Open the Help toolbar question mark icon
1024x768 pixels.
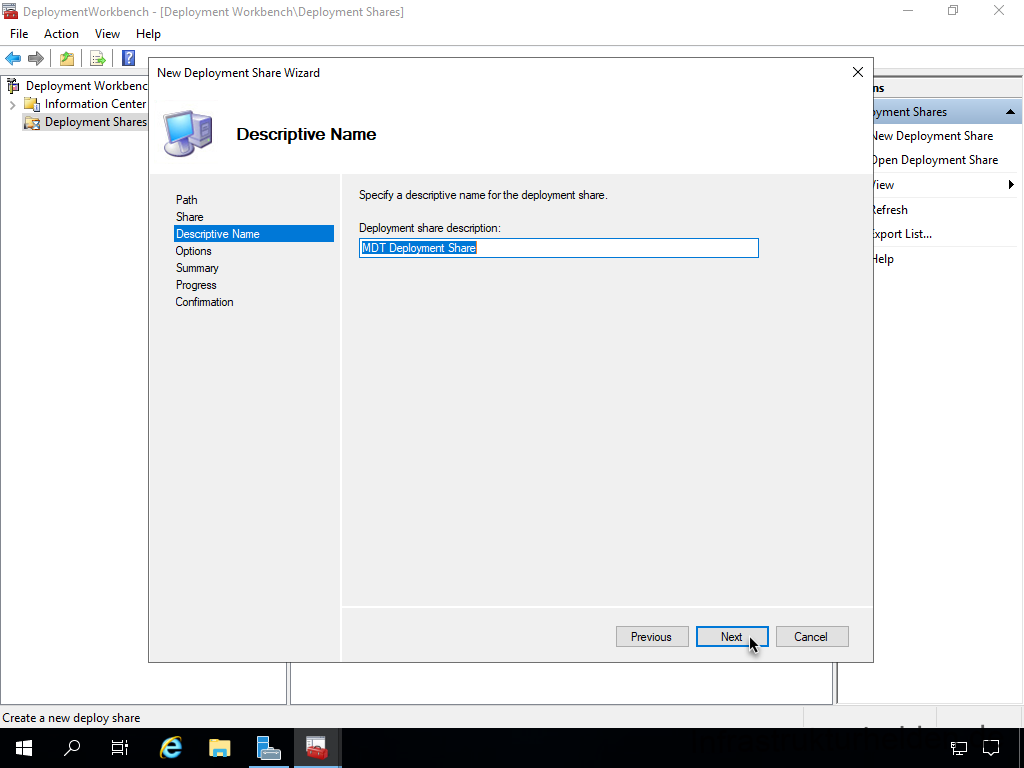(128, 58)
